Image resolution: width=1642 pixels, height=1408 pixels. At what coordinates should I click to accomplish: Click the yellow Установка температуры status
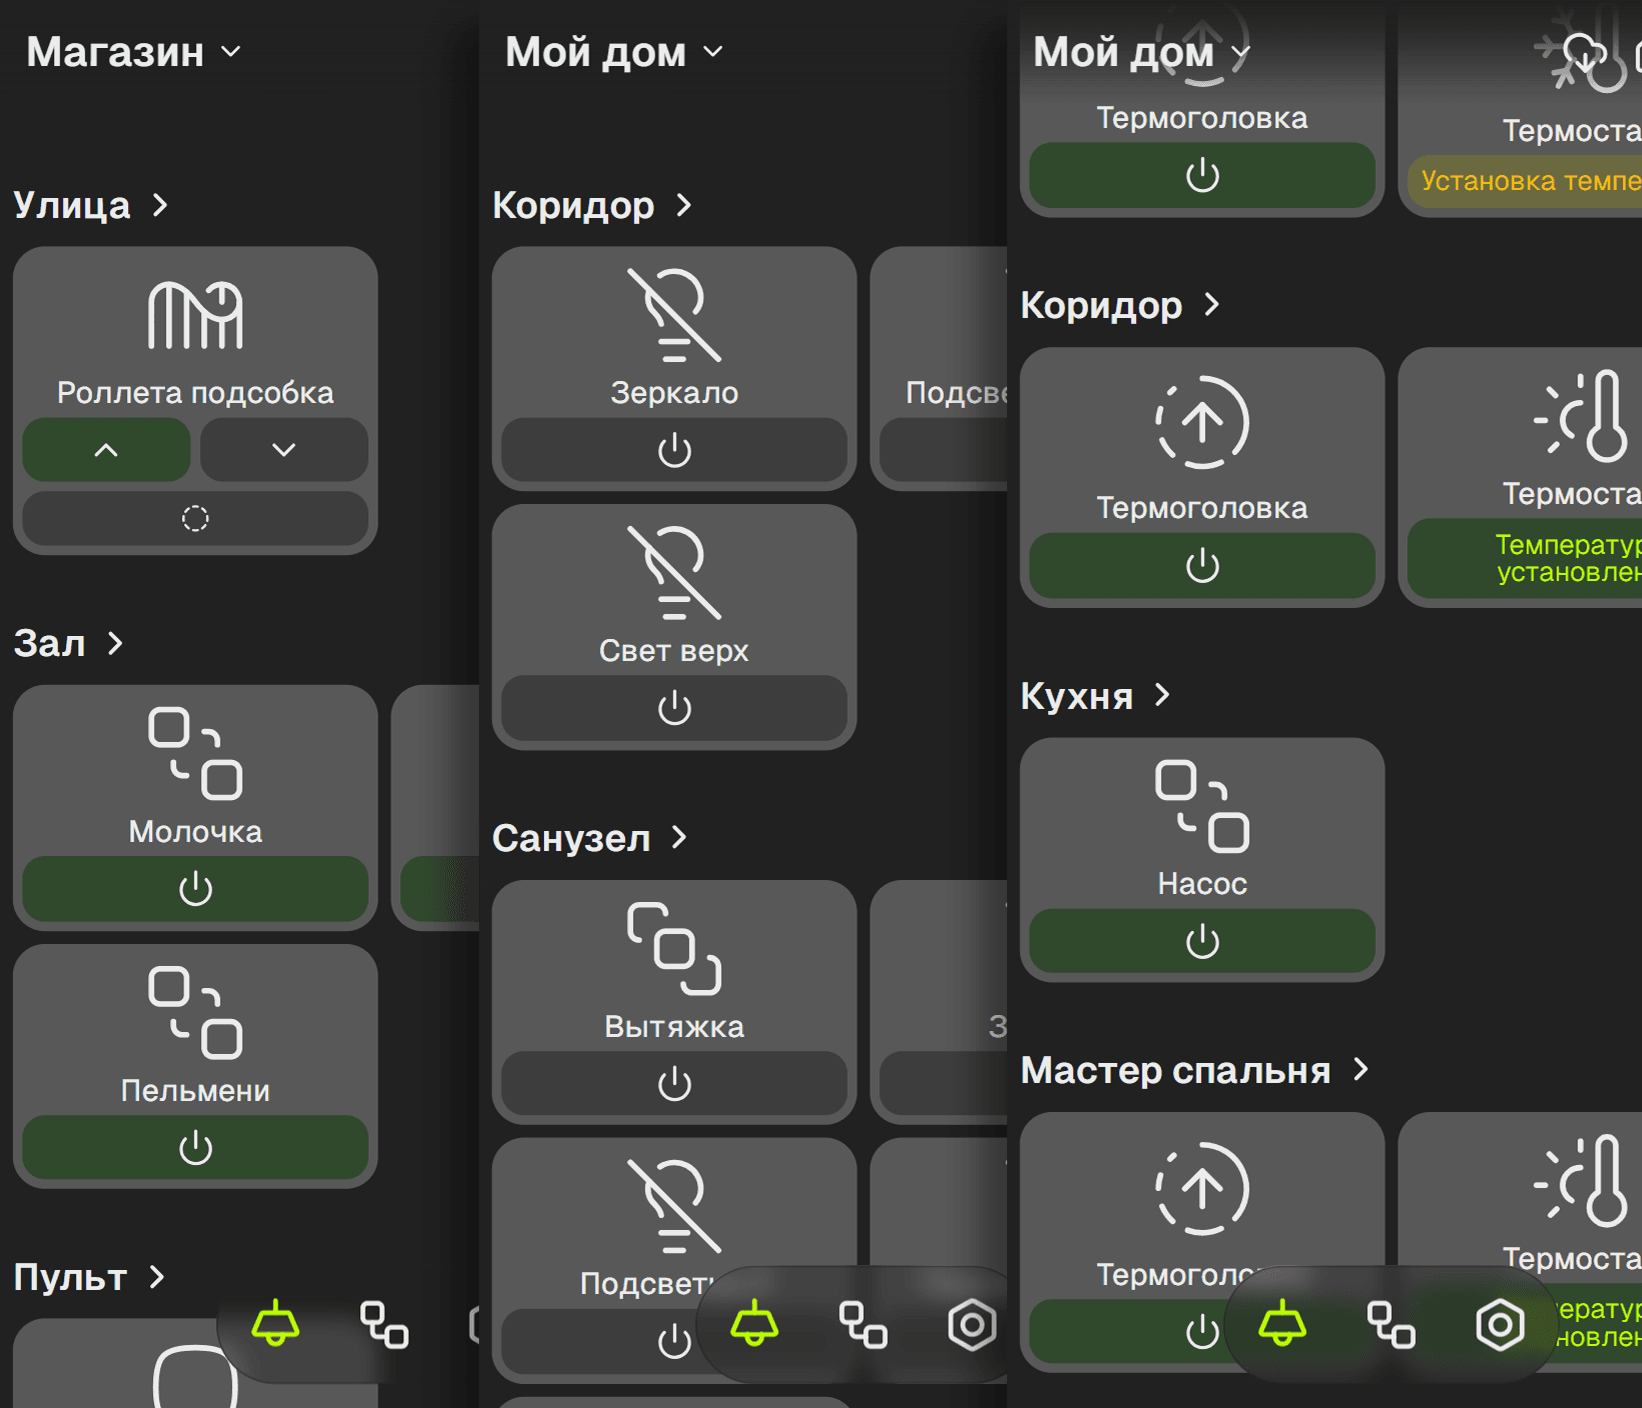coord(1528,181)
